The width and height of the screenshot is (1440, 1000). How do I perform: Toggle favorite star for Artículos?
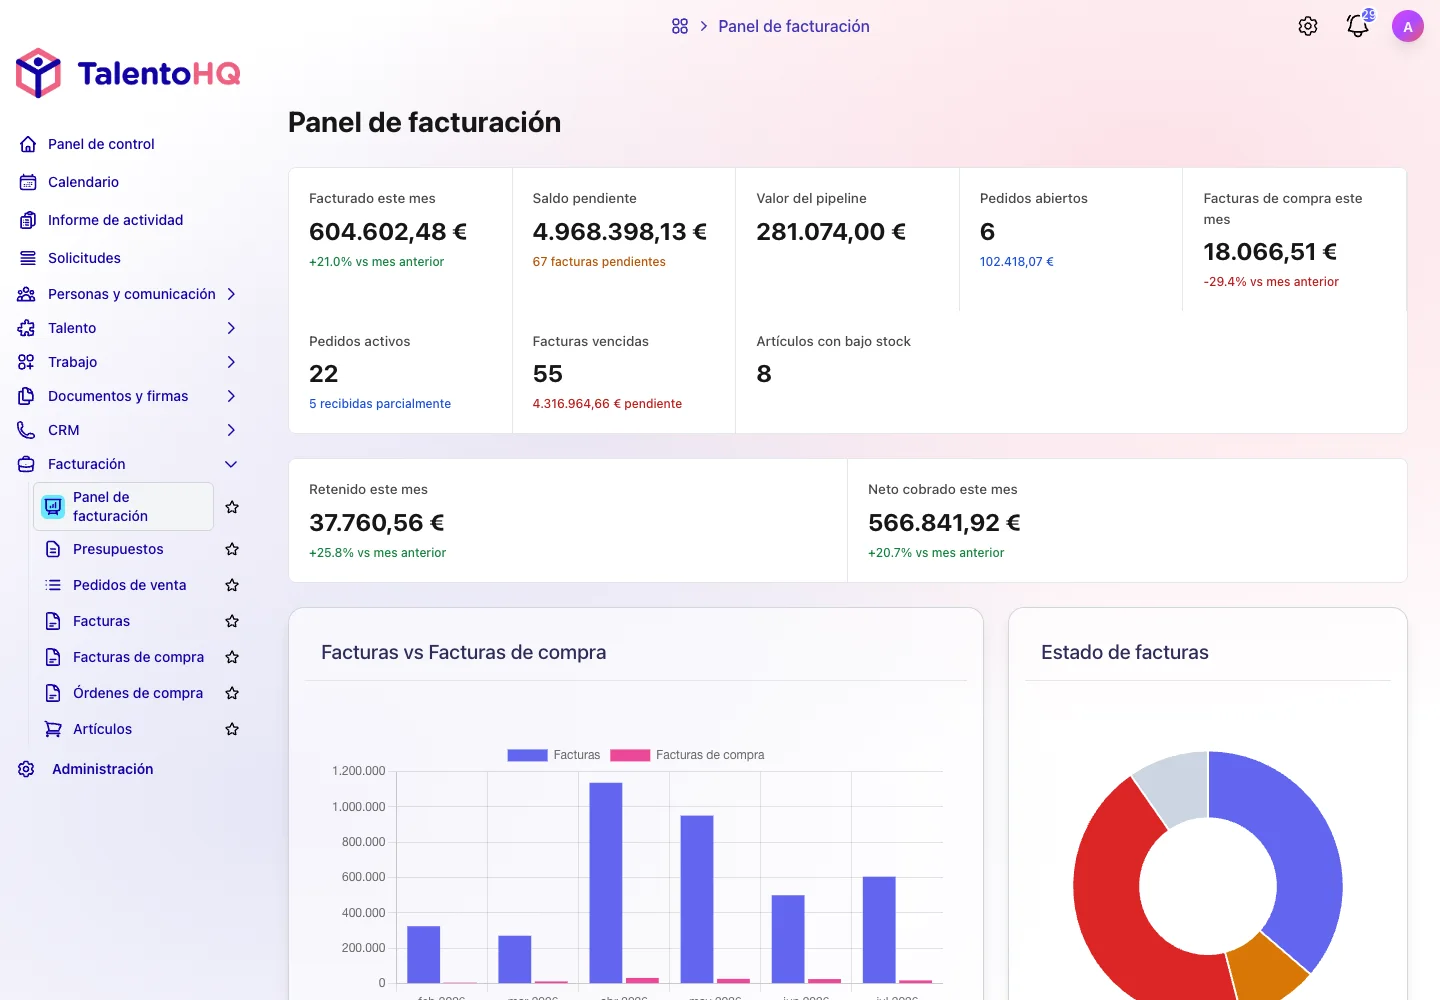[x=232, y=729]
